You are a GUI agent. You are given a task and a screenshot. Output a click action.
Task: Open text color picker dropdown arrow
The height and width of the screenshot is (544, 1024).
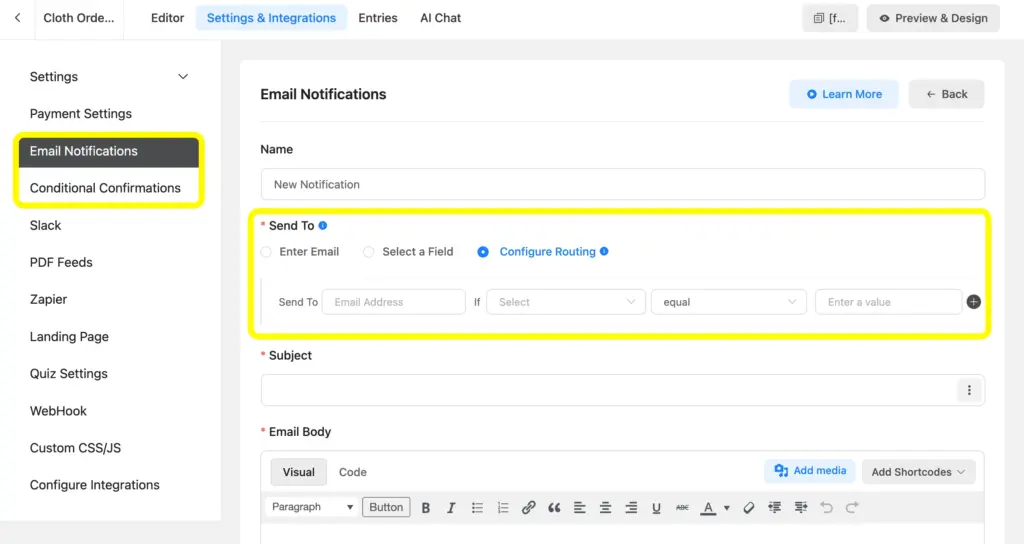point(726,508)
